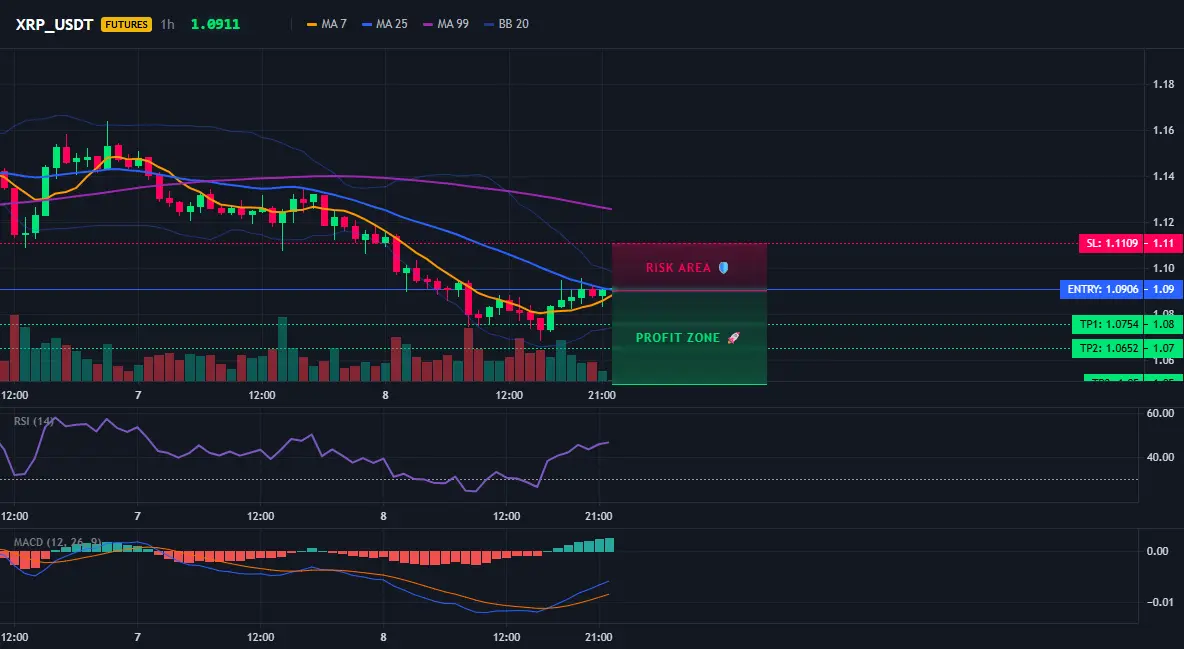Click the RSI (14) indicator label
1184x649 pixels.
pyautogui.click(x=34, y=421)
